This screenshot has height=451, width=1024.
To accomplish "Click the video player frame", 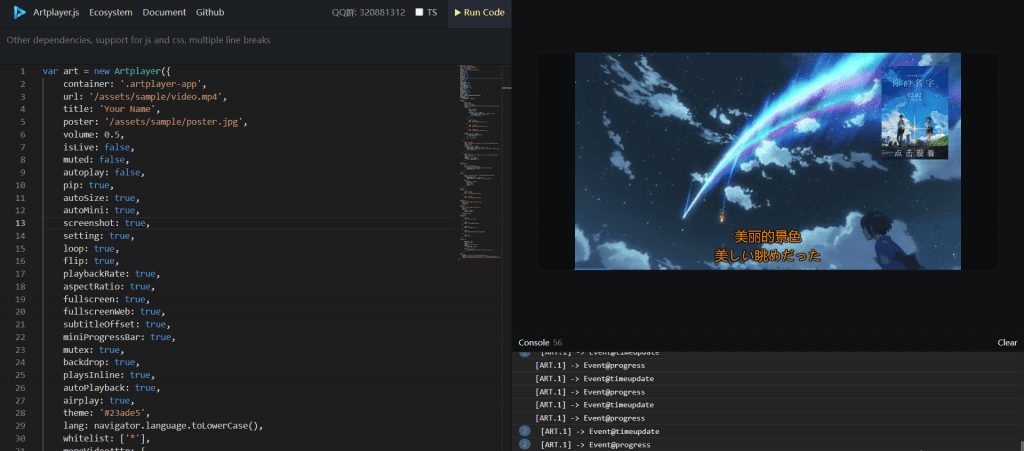I will (767, 161).
